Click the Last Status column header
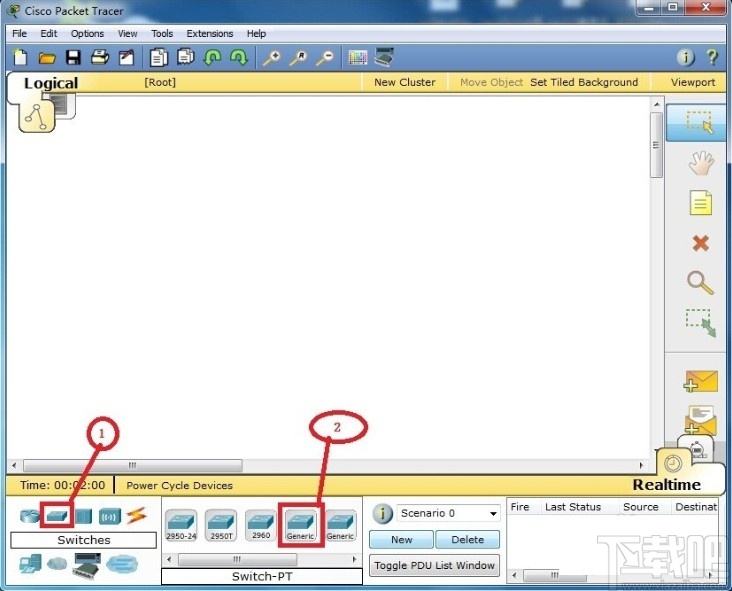 point(573,507)
